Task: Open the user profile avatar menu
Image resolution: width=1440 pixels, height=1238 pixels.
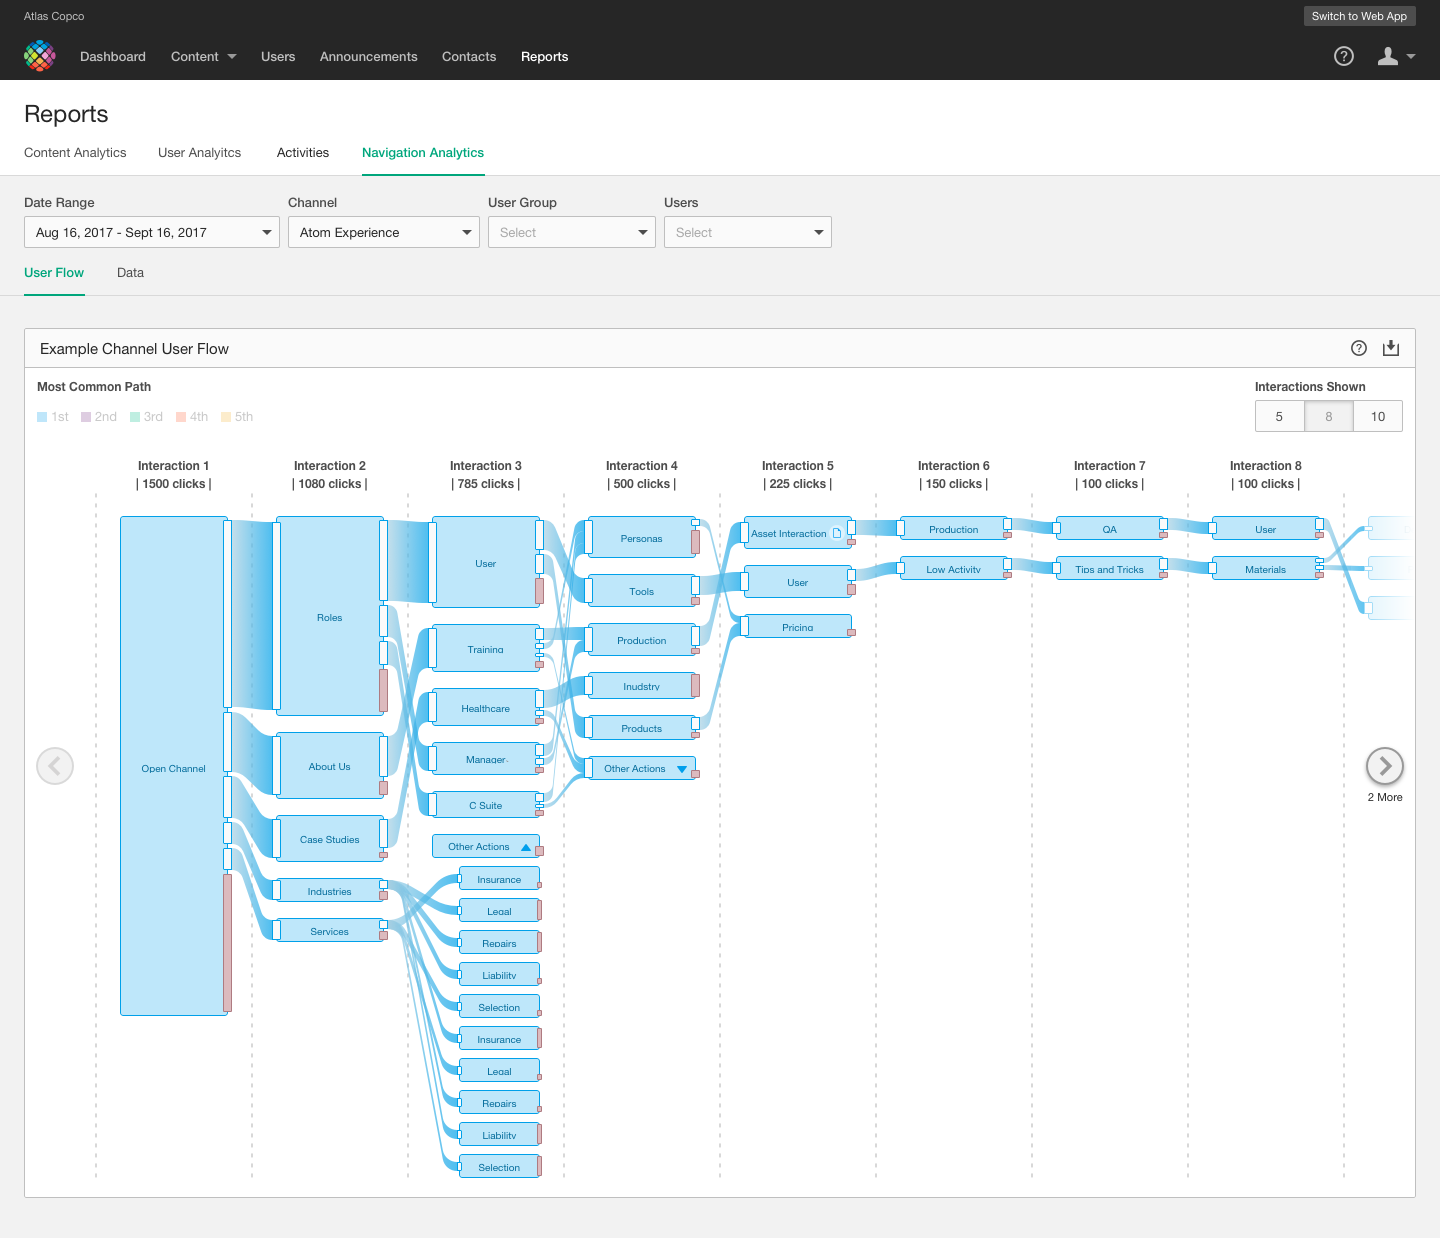Action: 1389,56
